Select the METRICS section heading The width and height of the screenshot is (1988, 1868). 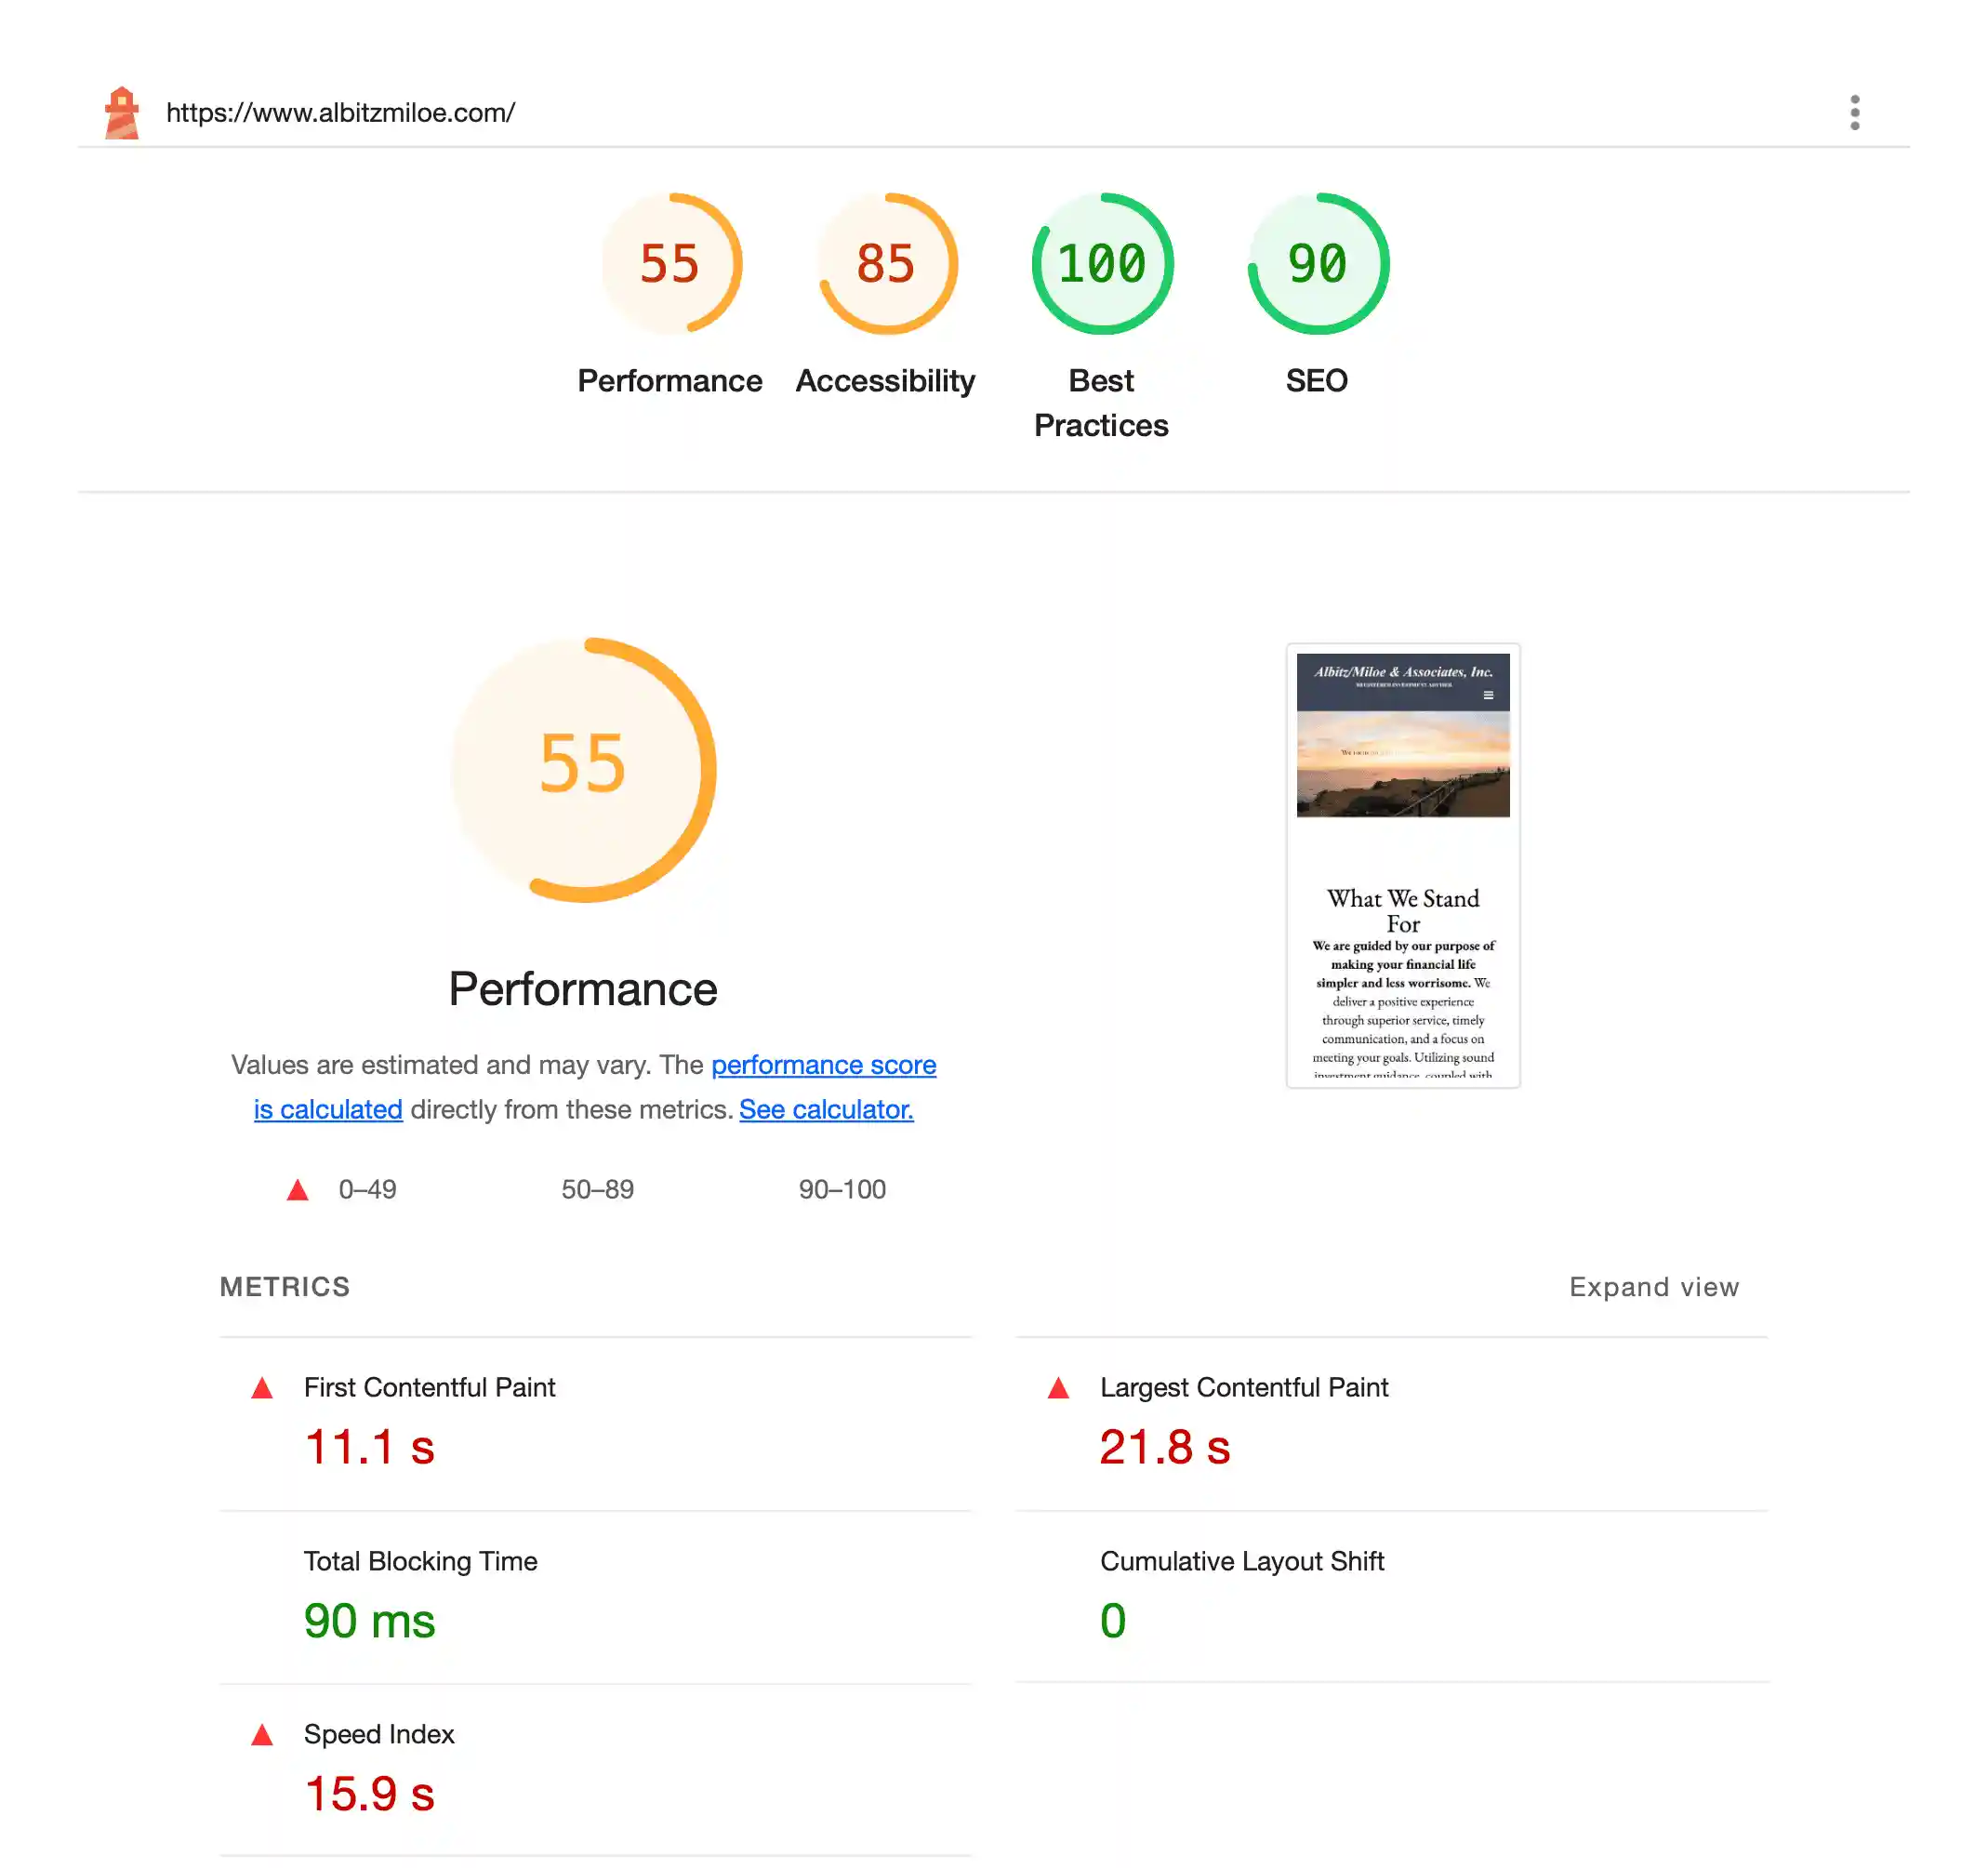pos(285,1287)
